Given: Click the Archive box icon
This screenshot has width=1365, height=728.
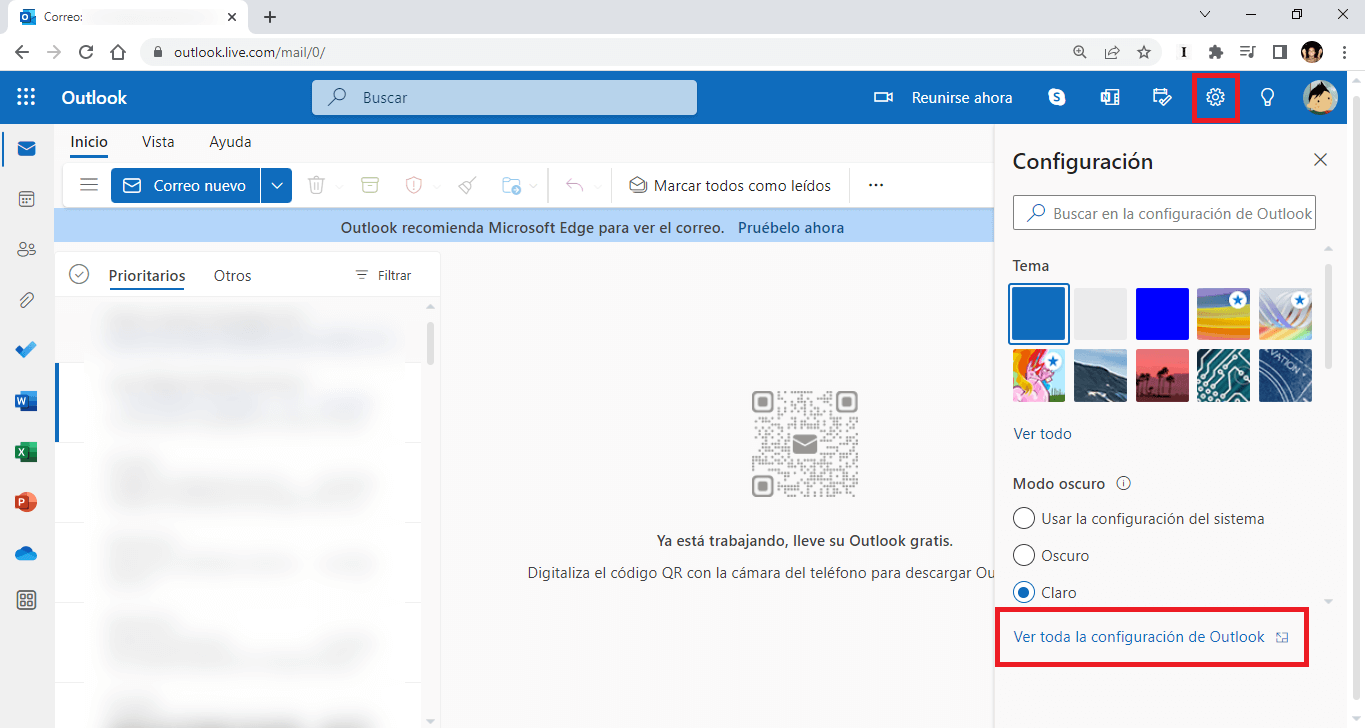Looking at the screenshot, I should click(x=370, y=185).
